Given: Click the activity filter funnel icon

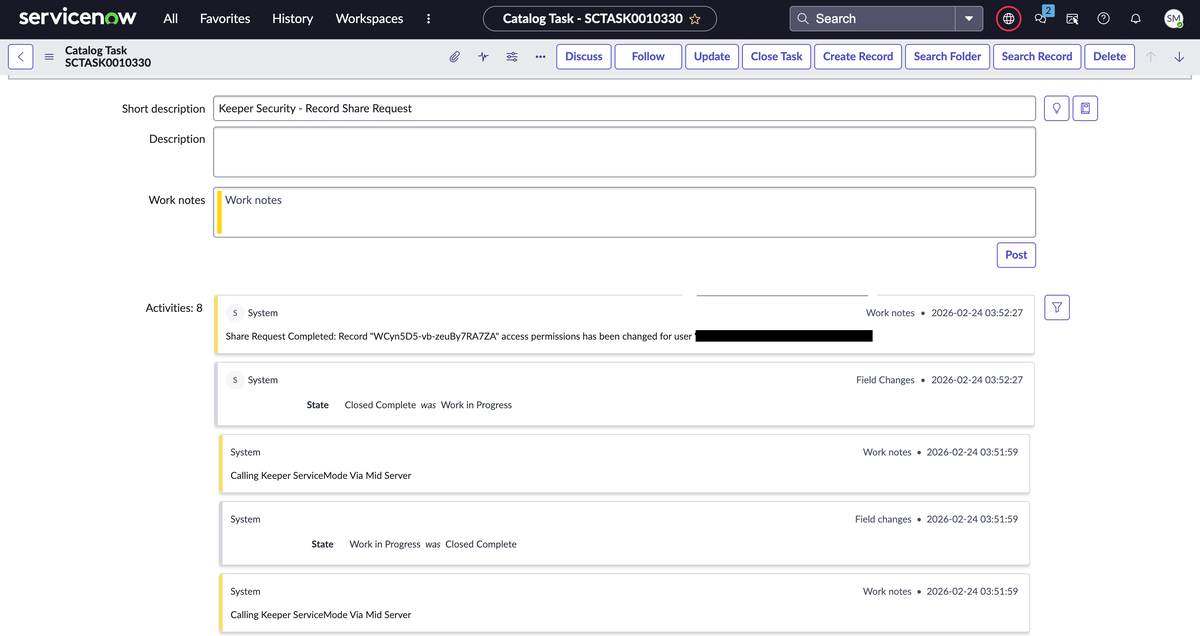Looking at the screenshot, I should [1056, 308].
